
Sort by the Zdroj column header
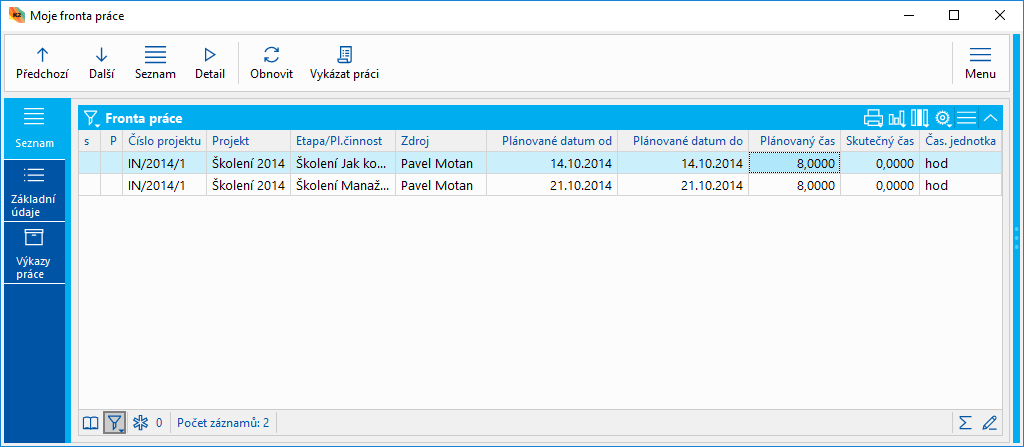[441, 141]
